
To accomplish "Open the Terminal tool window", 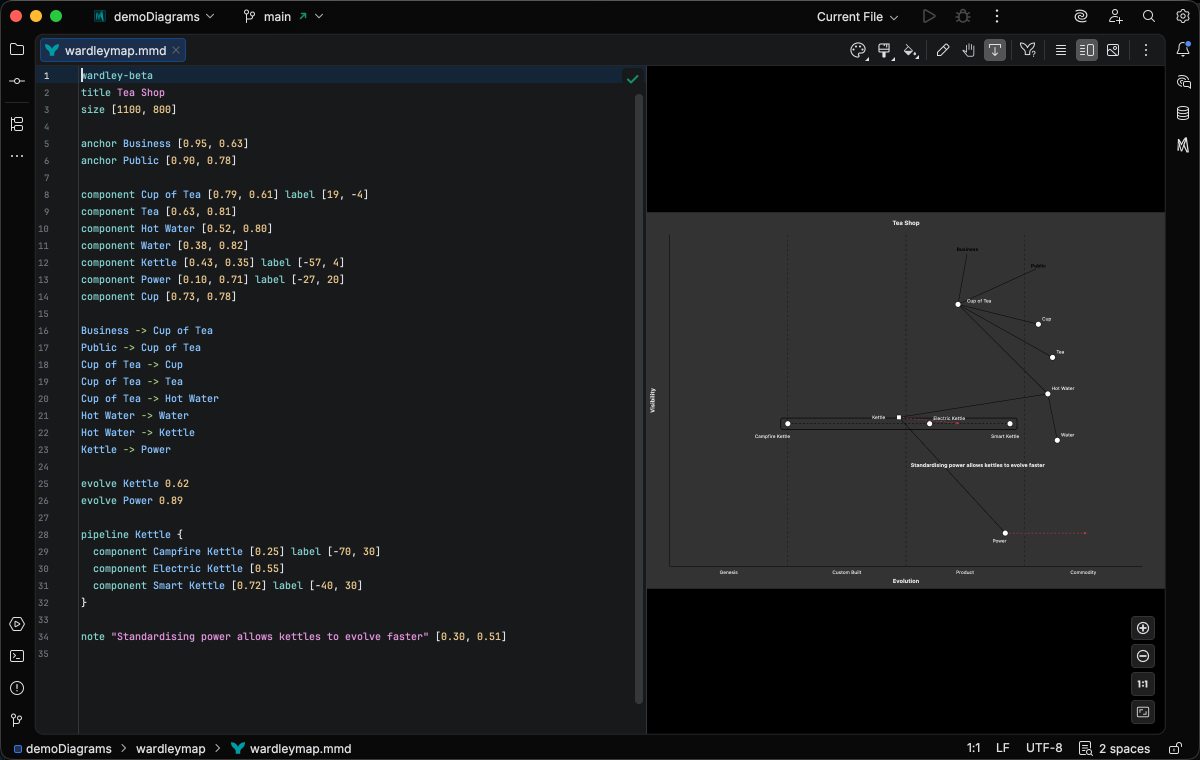I will (x=16, y=656).
